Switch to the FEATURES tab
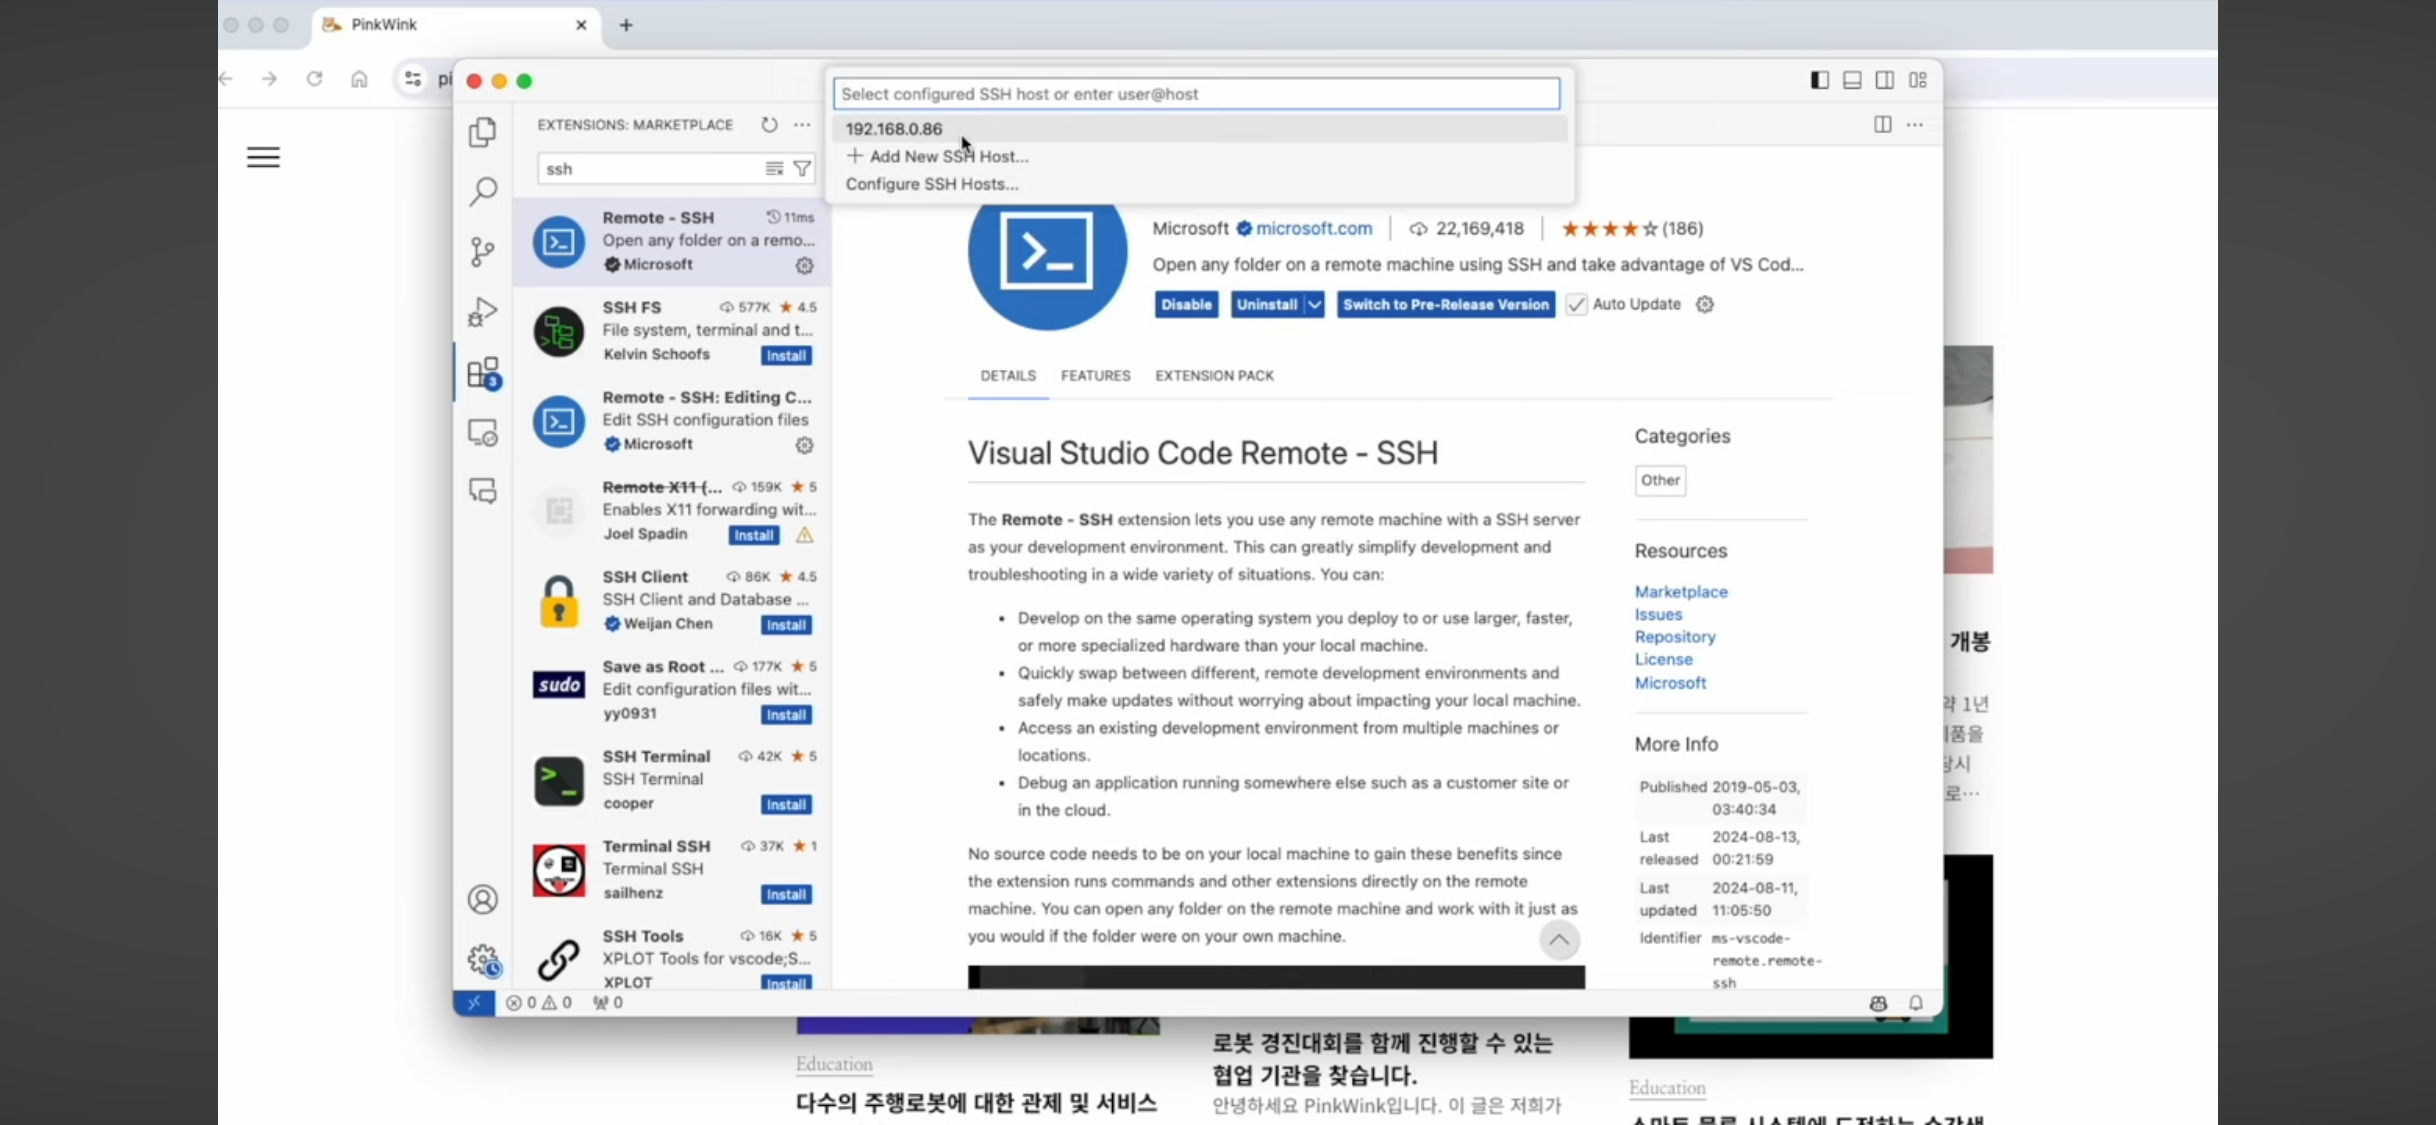2436x1125 pixels. [1095, 376]
